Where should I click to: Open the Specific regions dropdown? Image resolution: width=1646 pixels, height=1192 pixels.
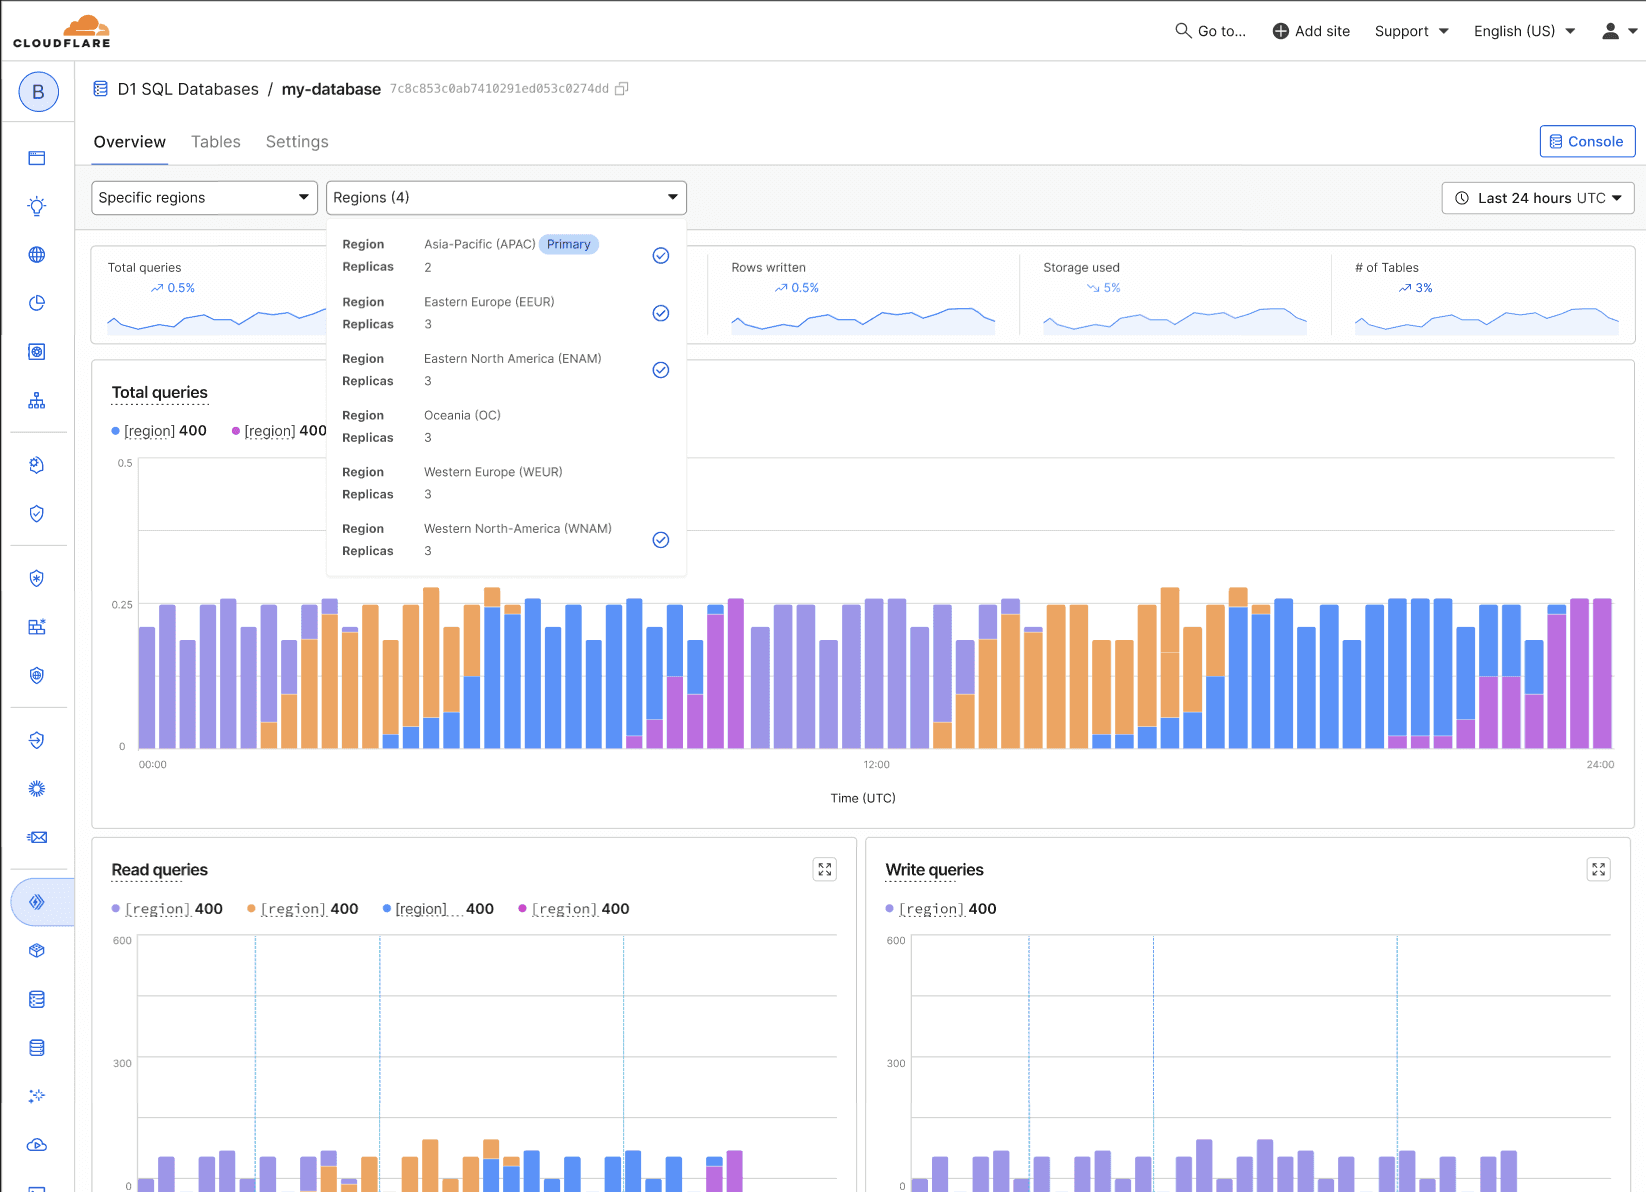pyautogui.click(x=205, y=197)
